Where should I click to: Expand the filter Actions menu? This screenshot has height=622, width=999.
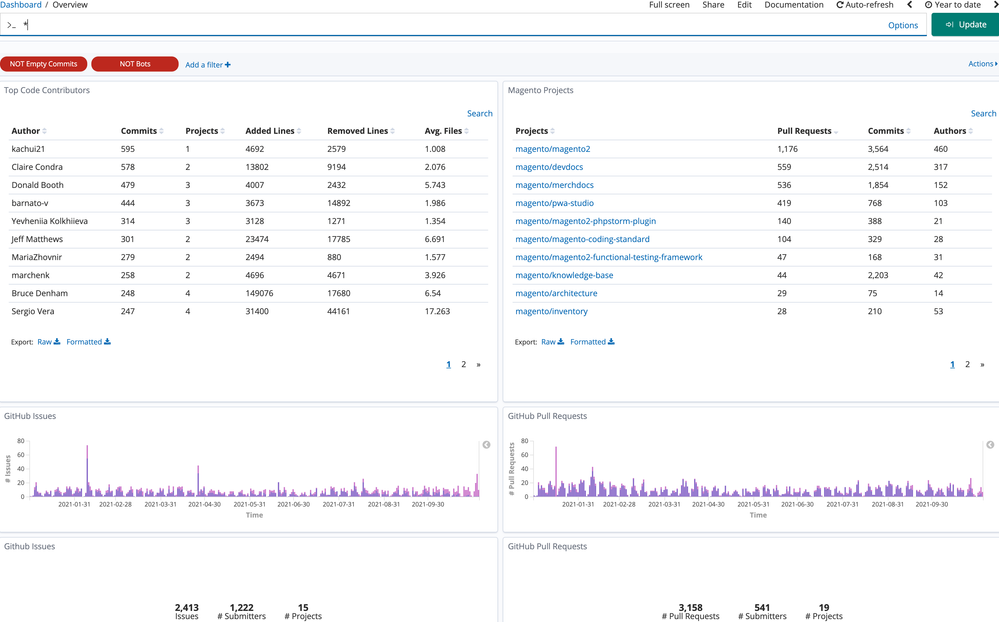(982, 64)
